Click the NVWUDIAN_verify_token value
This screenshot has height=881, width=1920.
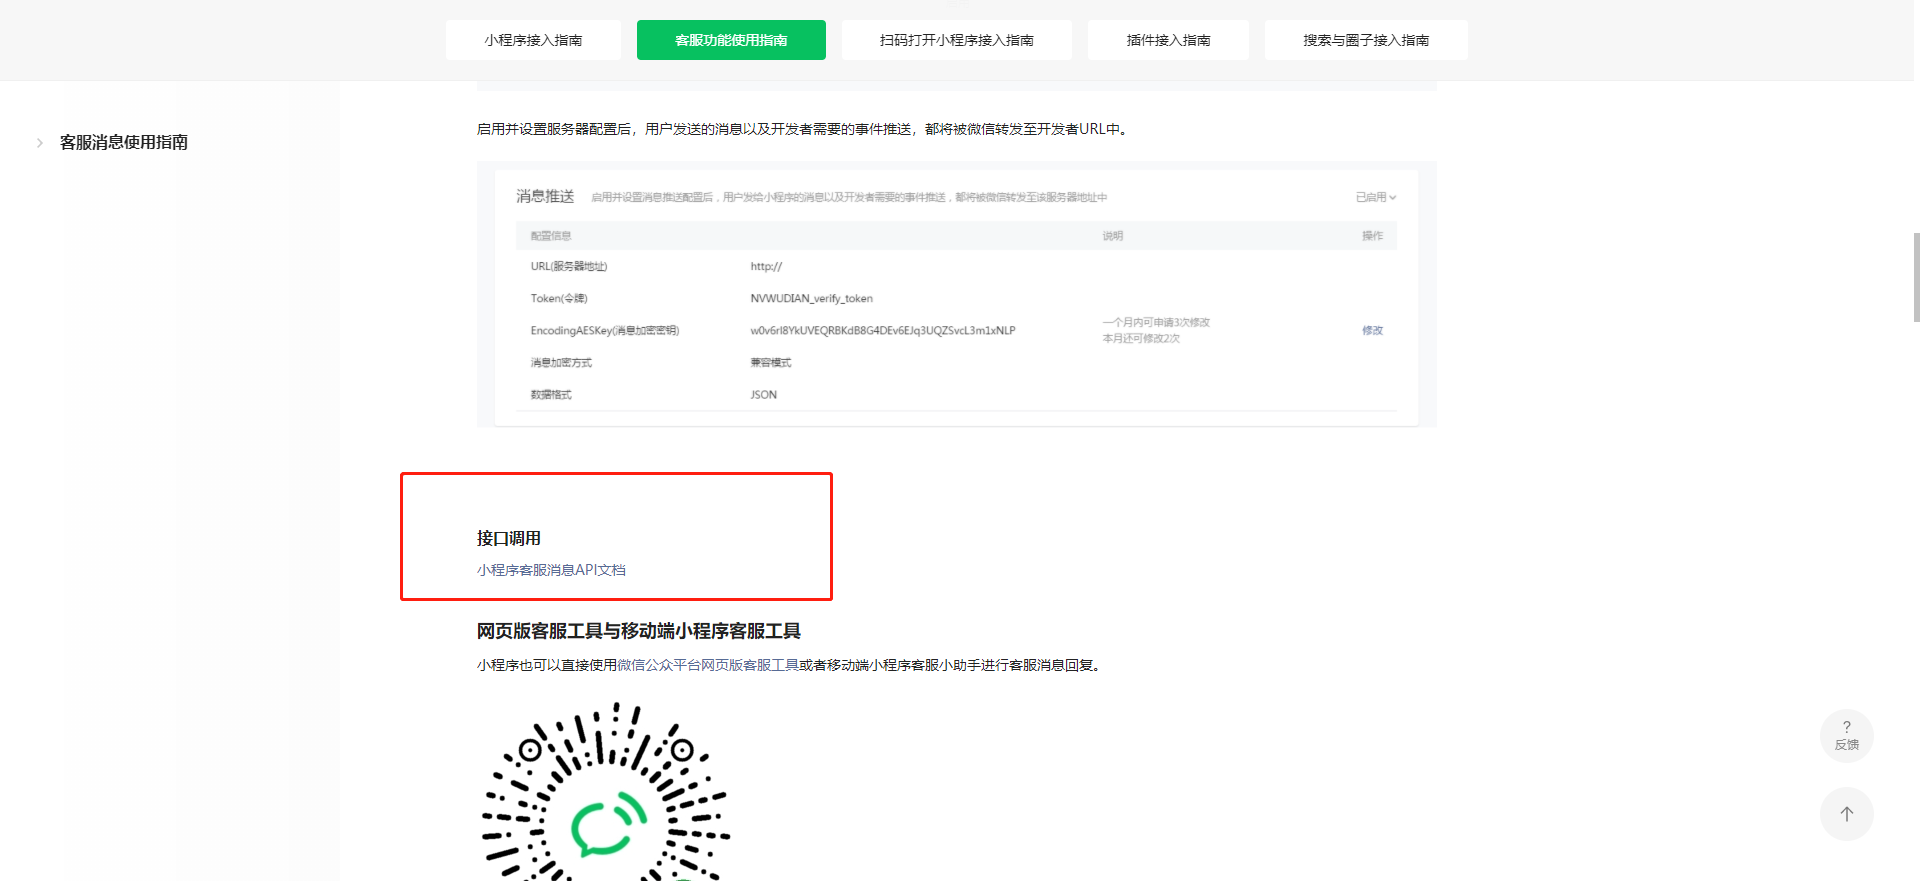[x=811, y=298]
